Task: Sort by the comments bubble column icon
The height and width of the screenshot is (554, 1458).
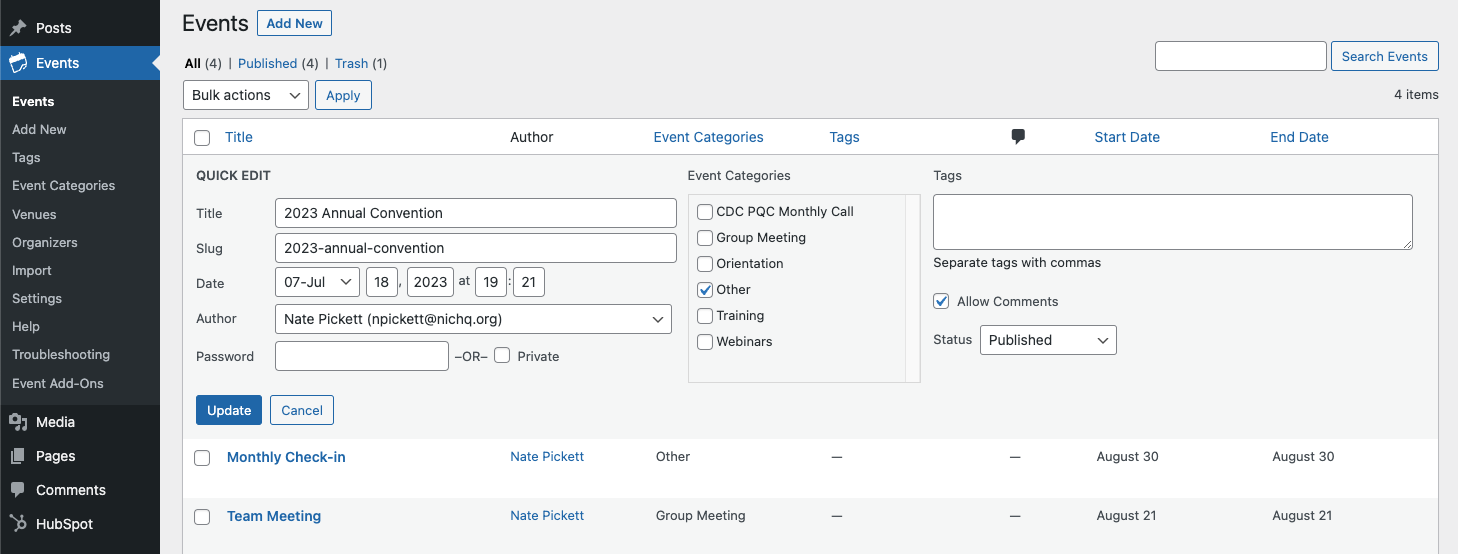Action: (1018, 137)
